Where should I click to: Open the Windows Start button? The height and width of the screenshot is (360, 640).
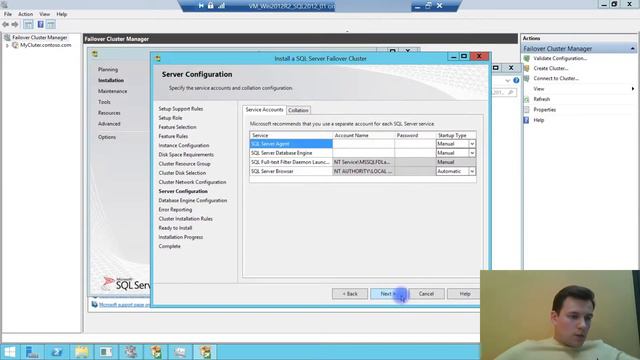(x=10, y=352)
